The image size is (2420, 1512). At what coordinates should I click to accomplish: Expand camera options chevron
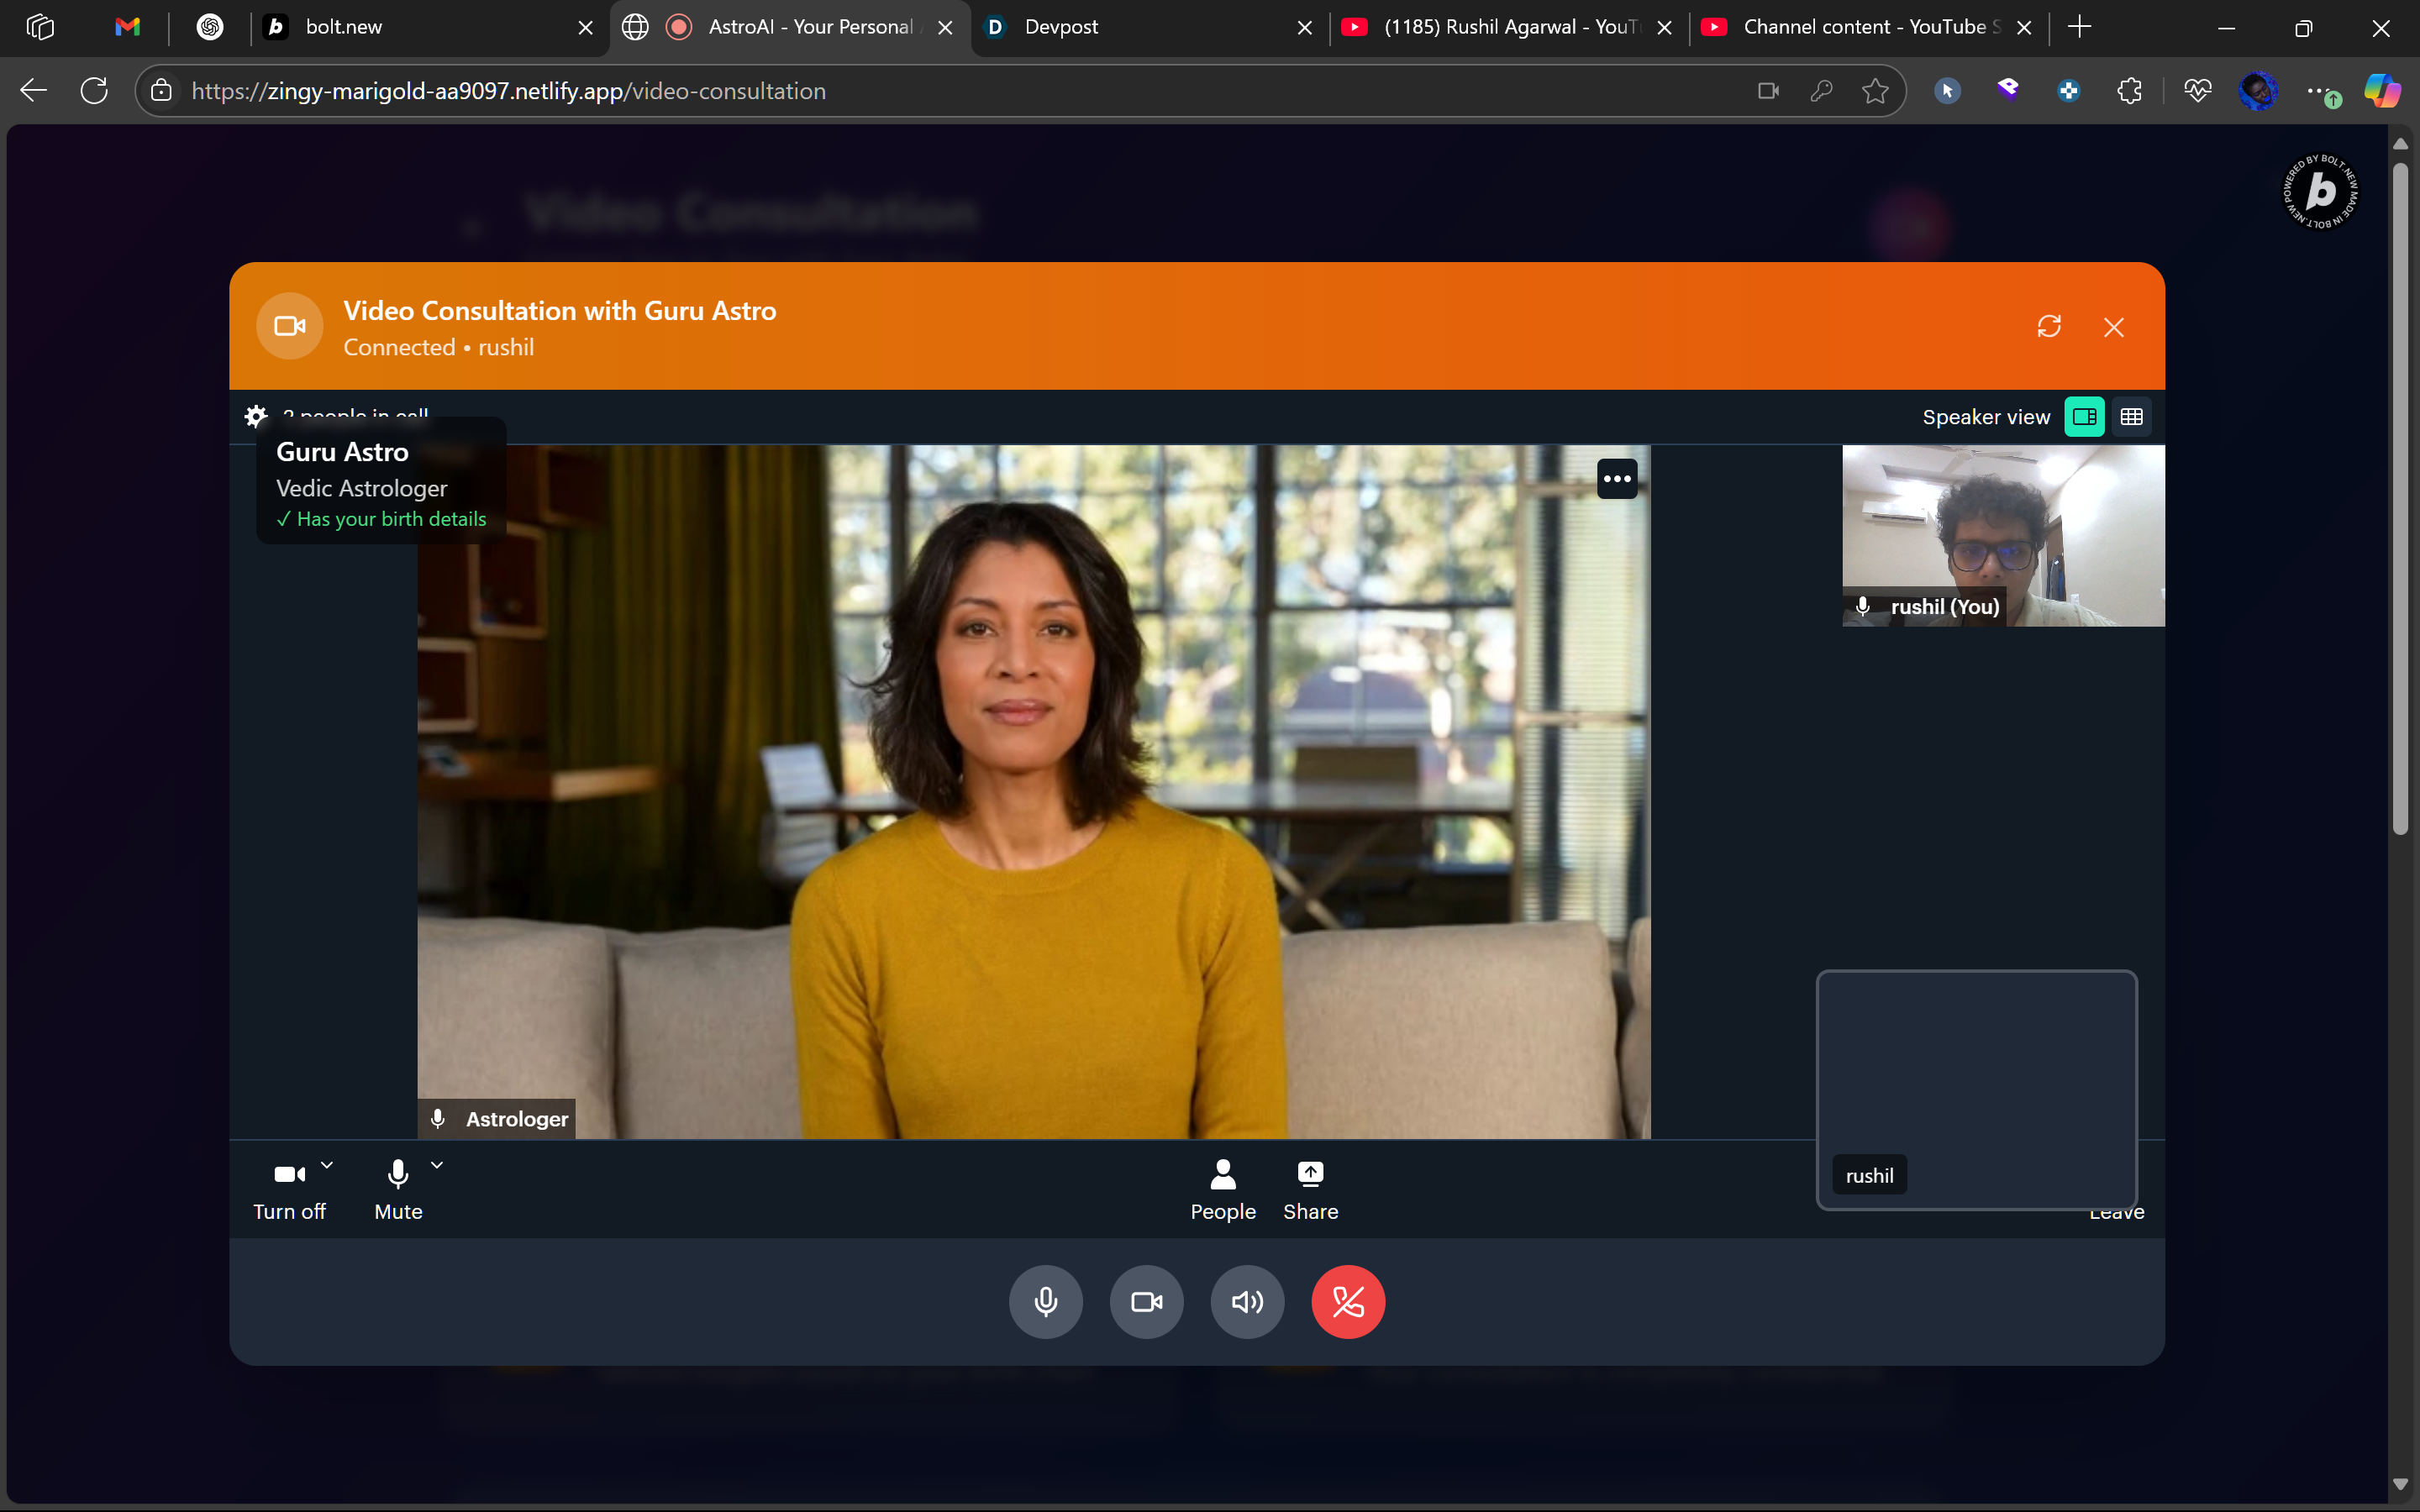[x=327, y=1165]
